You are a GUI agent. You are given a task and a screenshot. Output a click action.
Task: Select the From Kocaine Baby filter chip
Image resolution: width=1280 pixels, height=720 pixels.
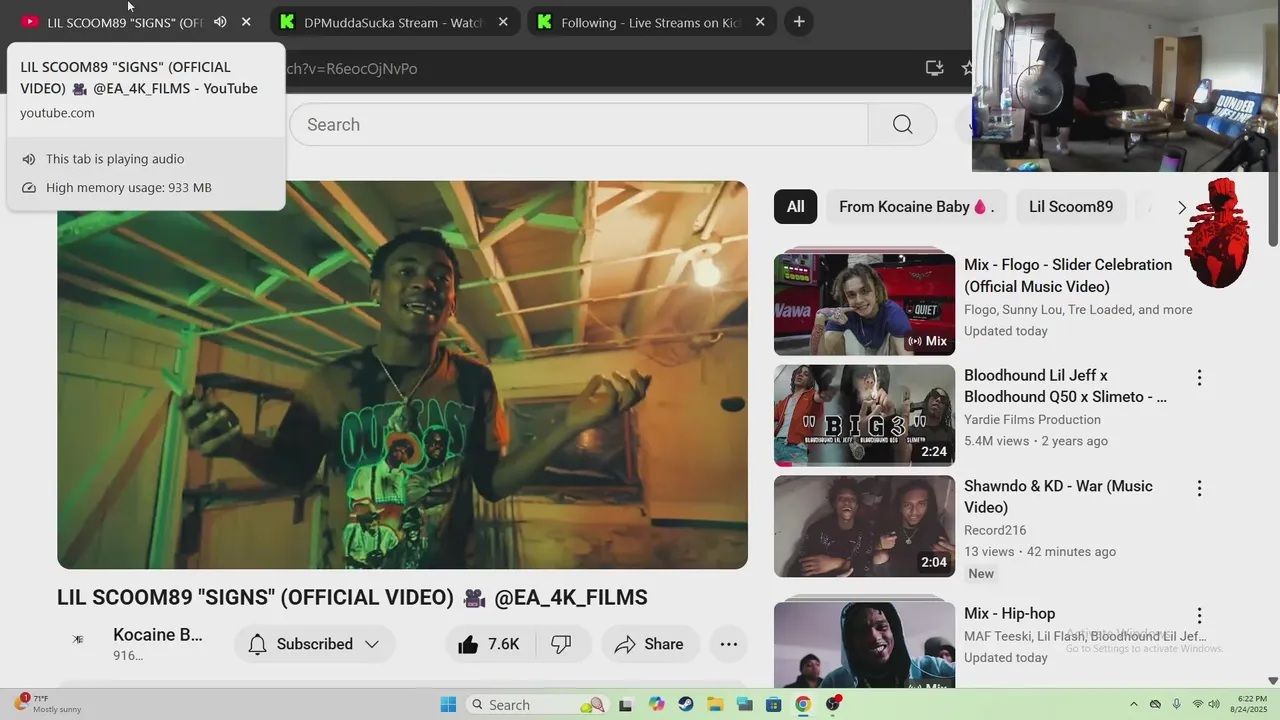pyautogui.click(x=916, y=207)
